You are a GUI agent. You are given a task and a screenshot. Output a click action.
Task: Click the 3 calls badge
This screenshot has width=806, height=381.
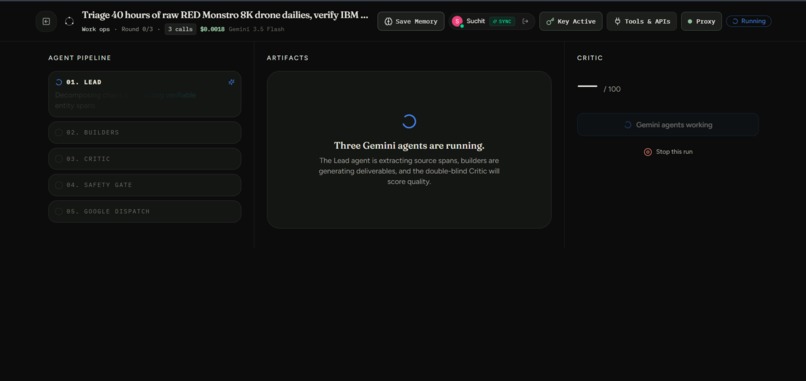180,29
